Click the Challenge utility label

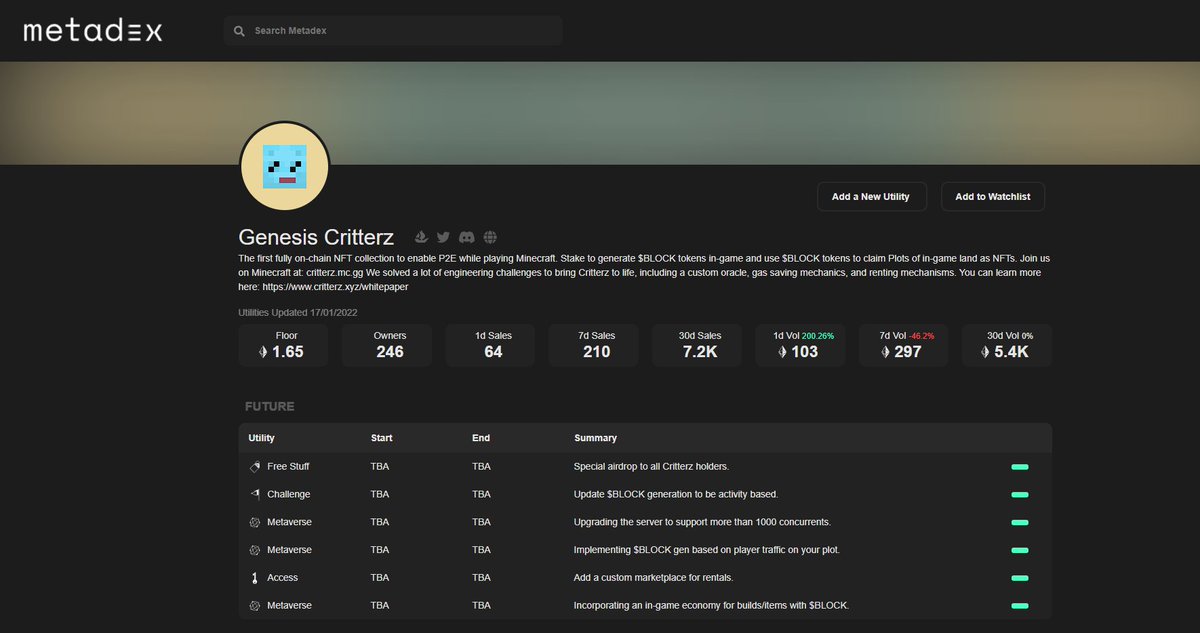point(289,494)
